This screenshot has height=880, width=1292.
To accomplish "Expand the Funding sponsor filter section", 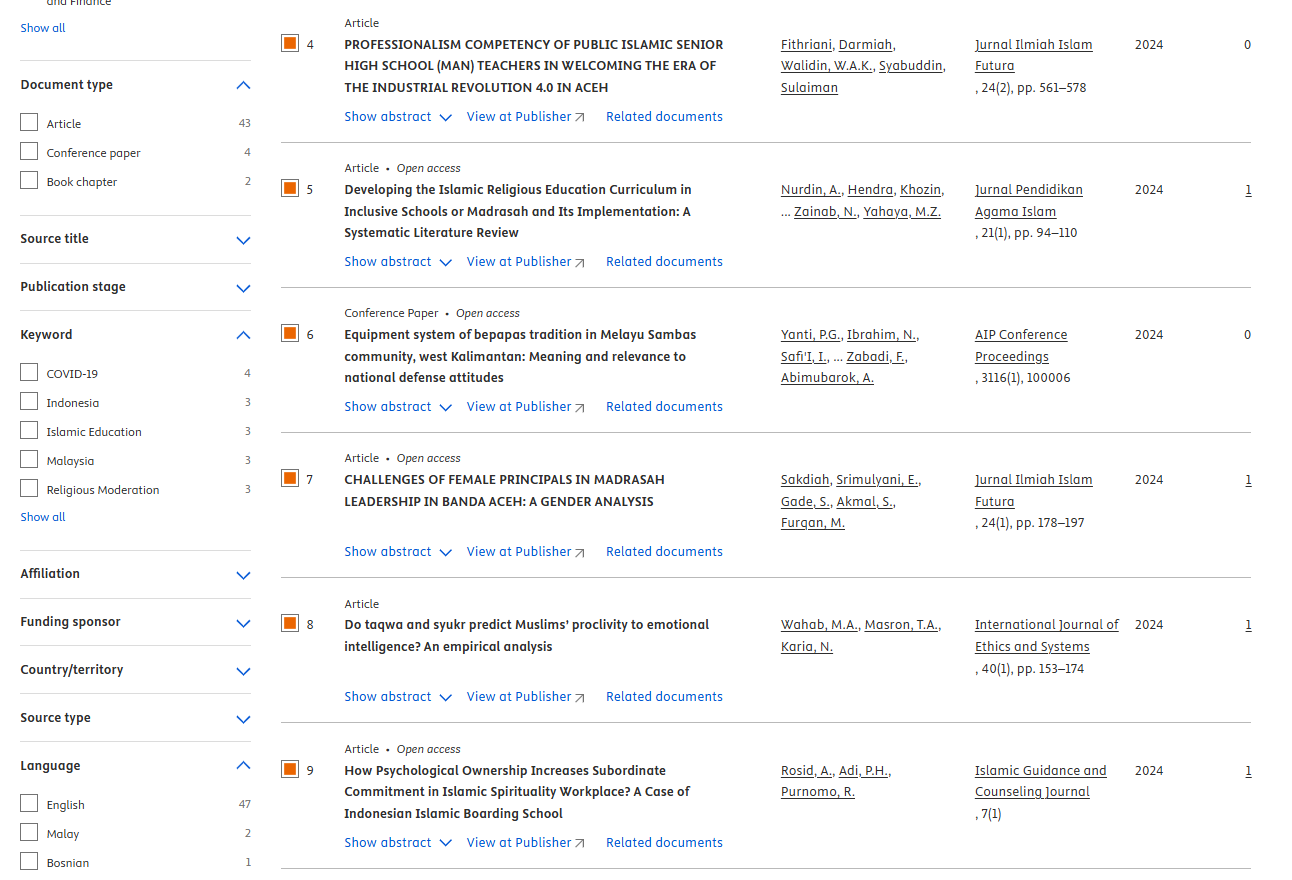I will click(x=243, y=623).
